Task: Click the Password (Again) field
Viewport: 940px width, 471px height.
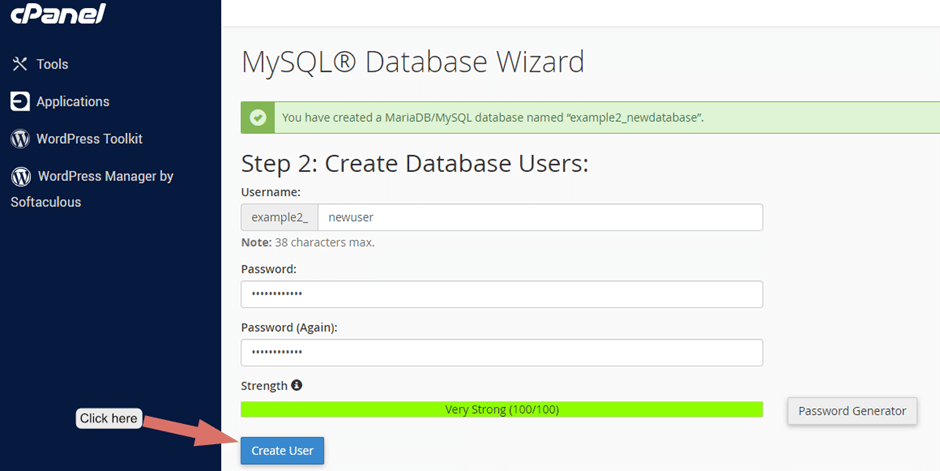Action: pos(502,352)
